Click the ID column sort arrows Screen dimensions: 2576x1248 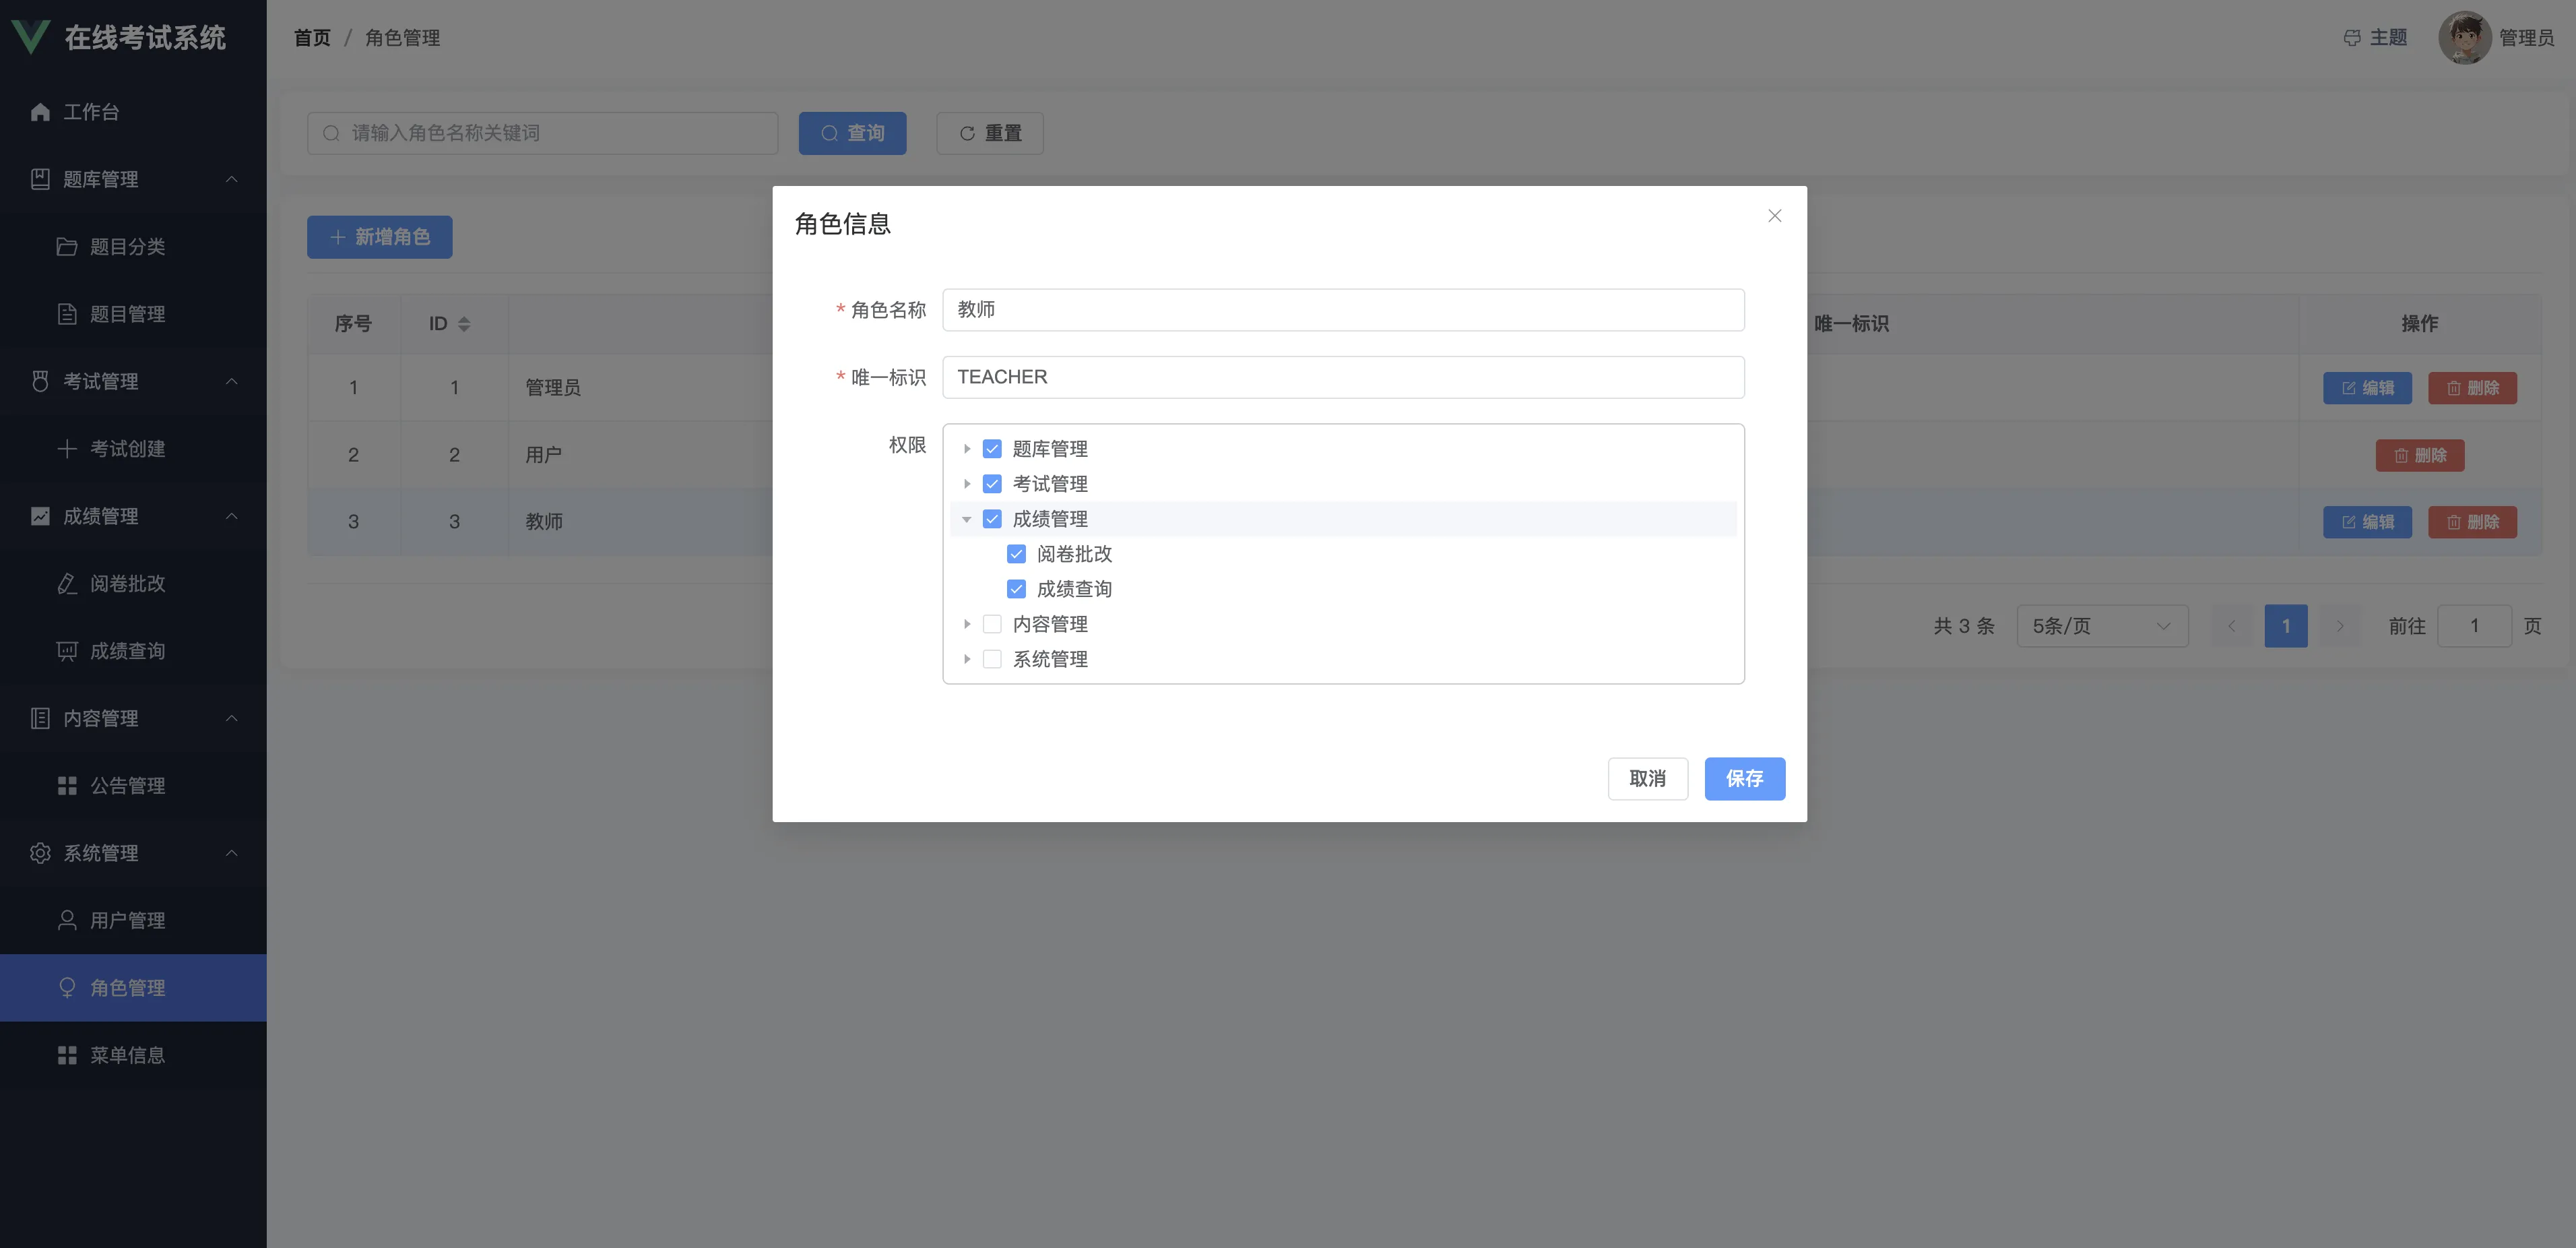click(x=464, y=324)
